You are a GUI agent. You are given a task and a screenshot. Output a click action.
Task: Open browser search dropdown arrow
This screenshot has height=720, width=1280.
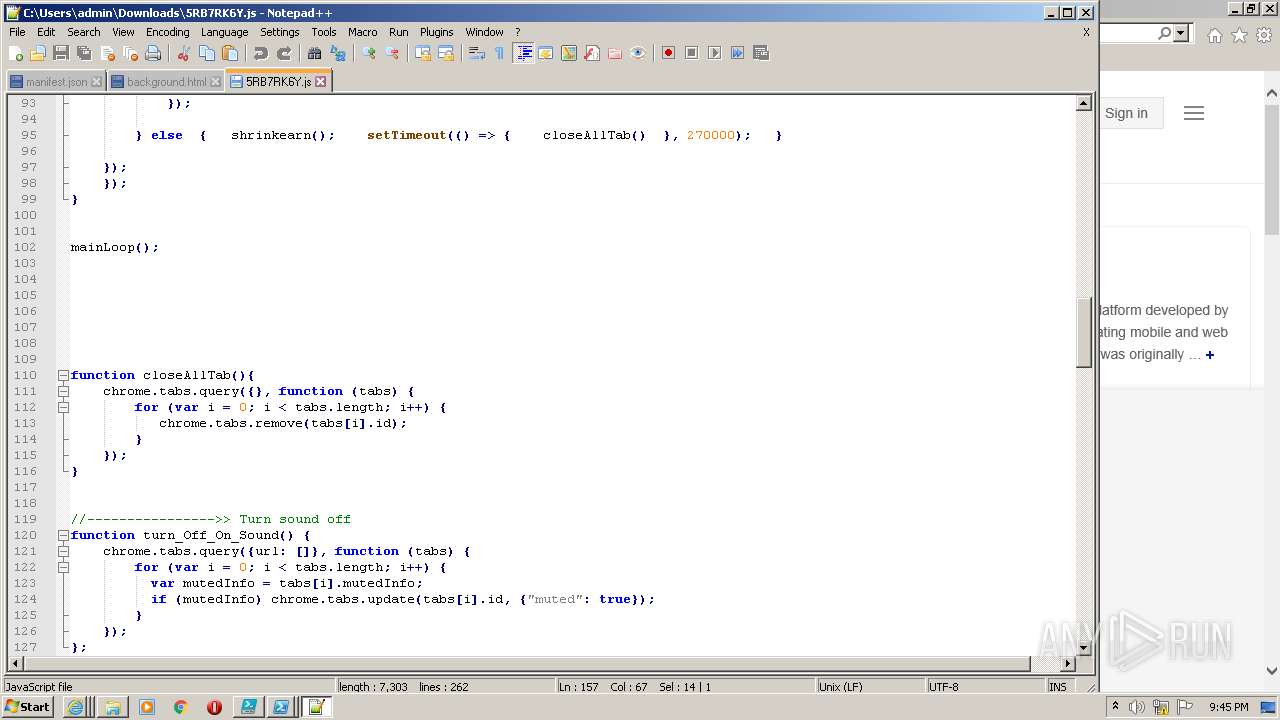pos(1181,34)
